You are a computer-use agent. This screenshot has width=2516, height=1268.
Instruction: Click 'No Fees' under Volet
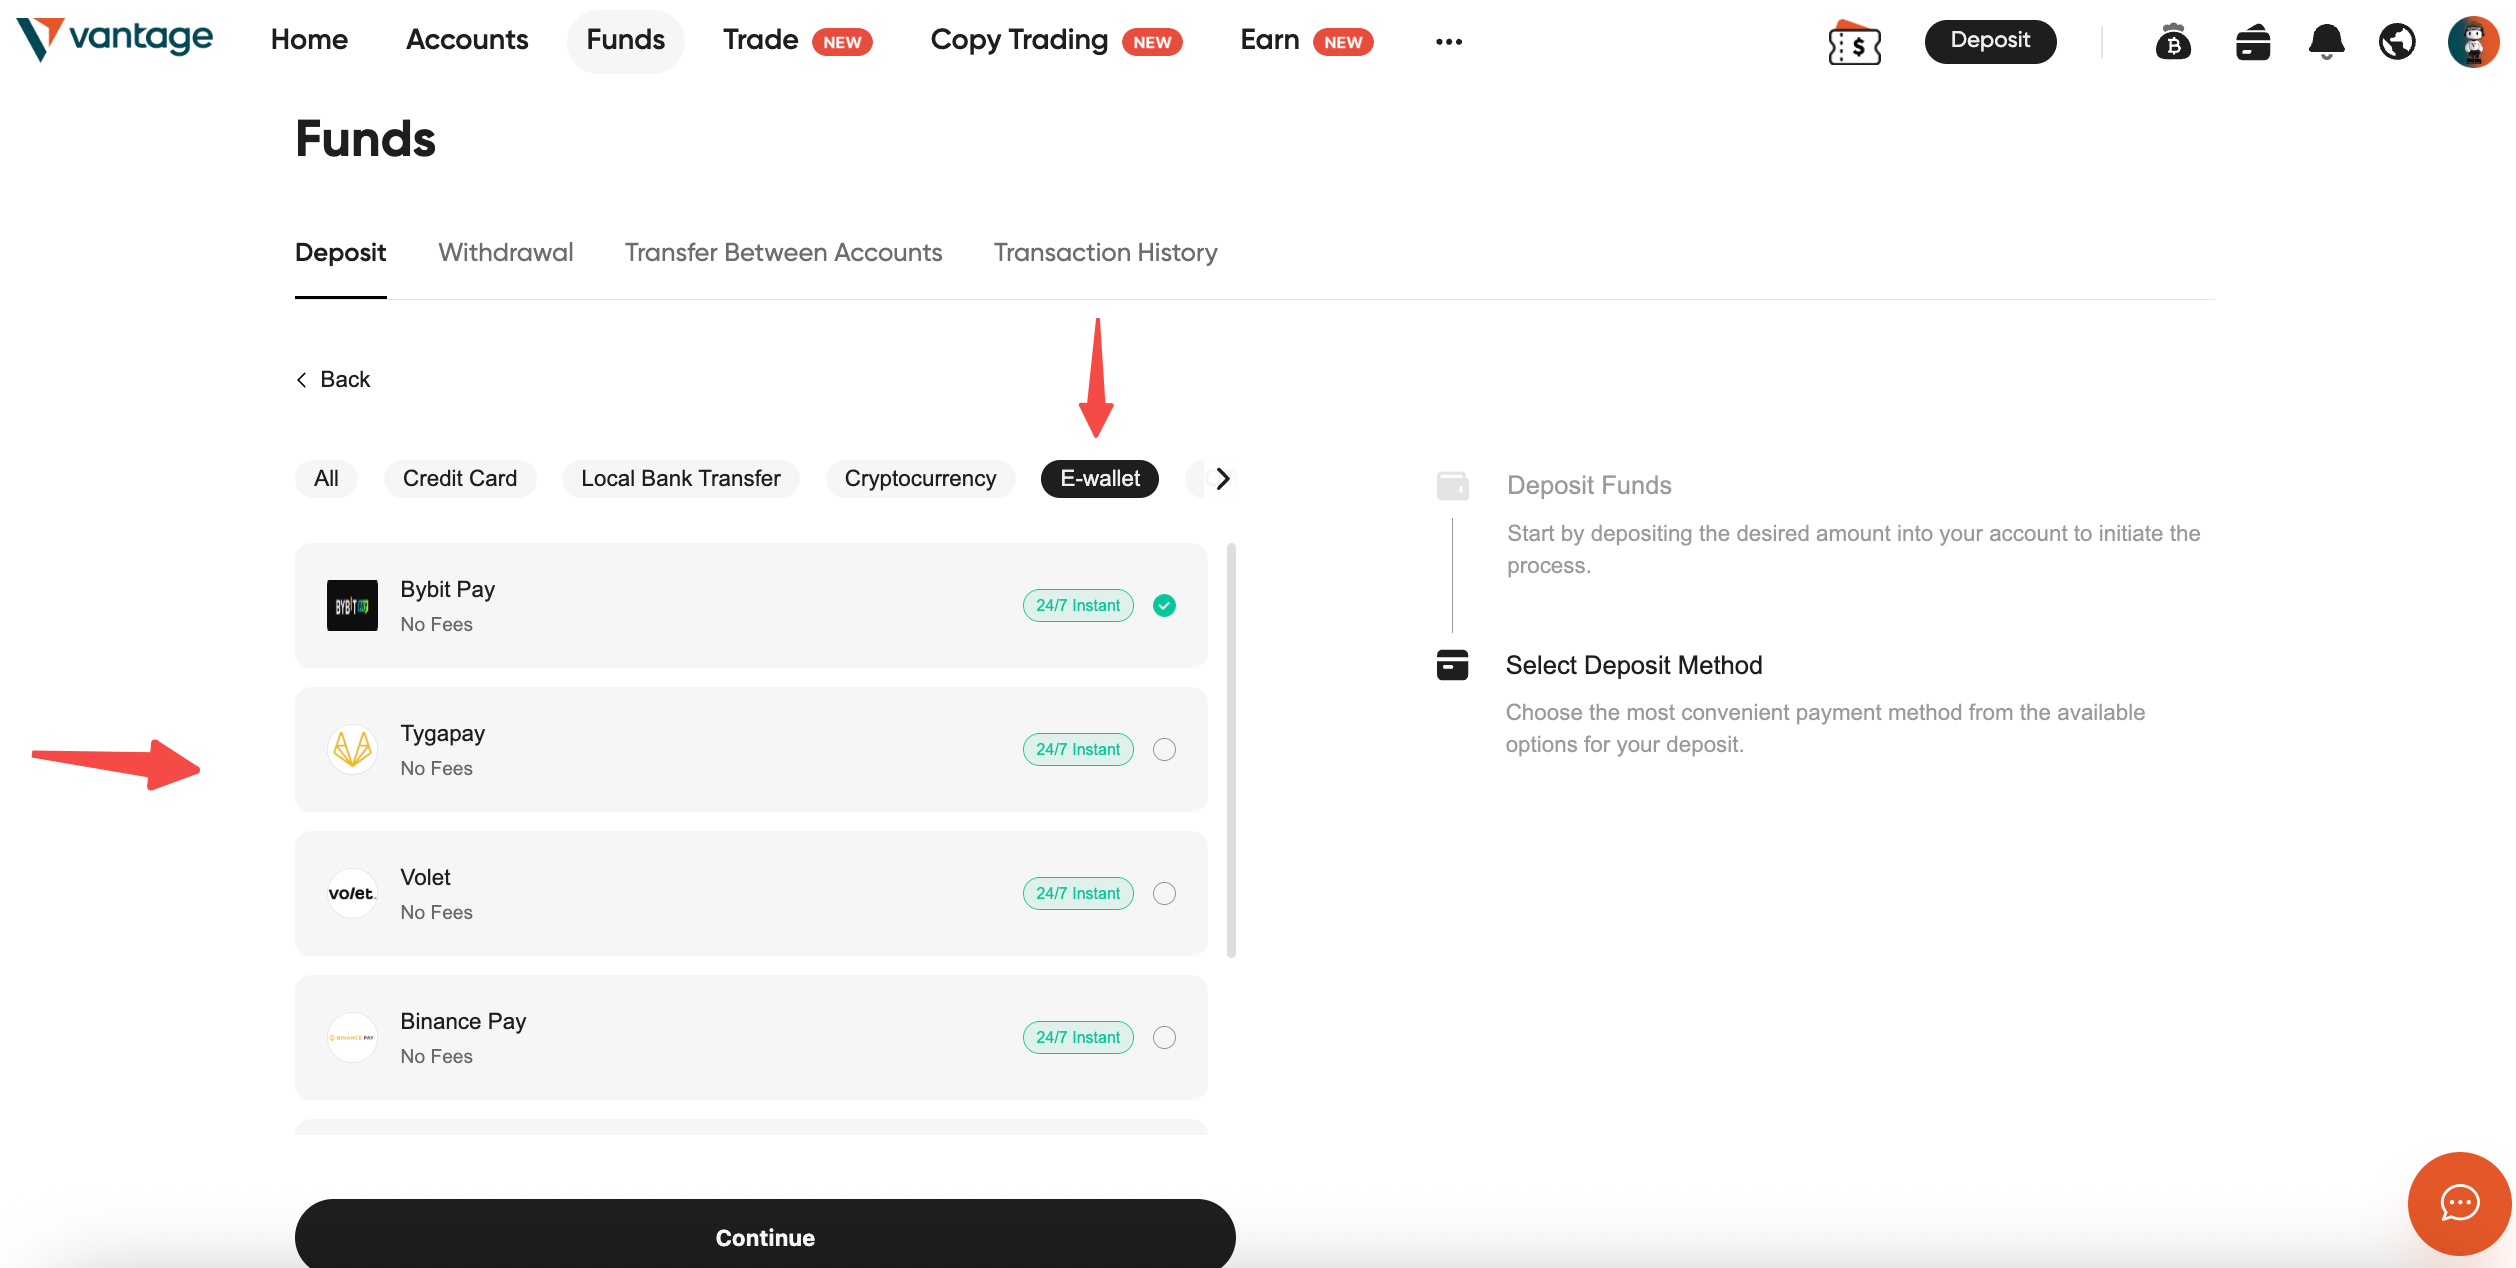[436, 912]
